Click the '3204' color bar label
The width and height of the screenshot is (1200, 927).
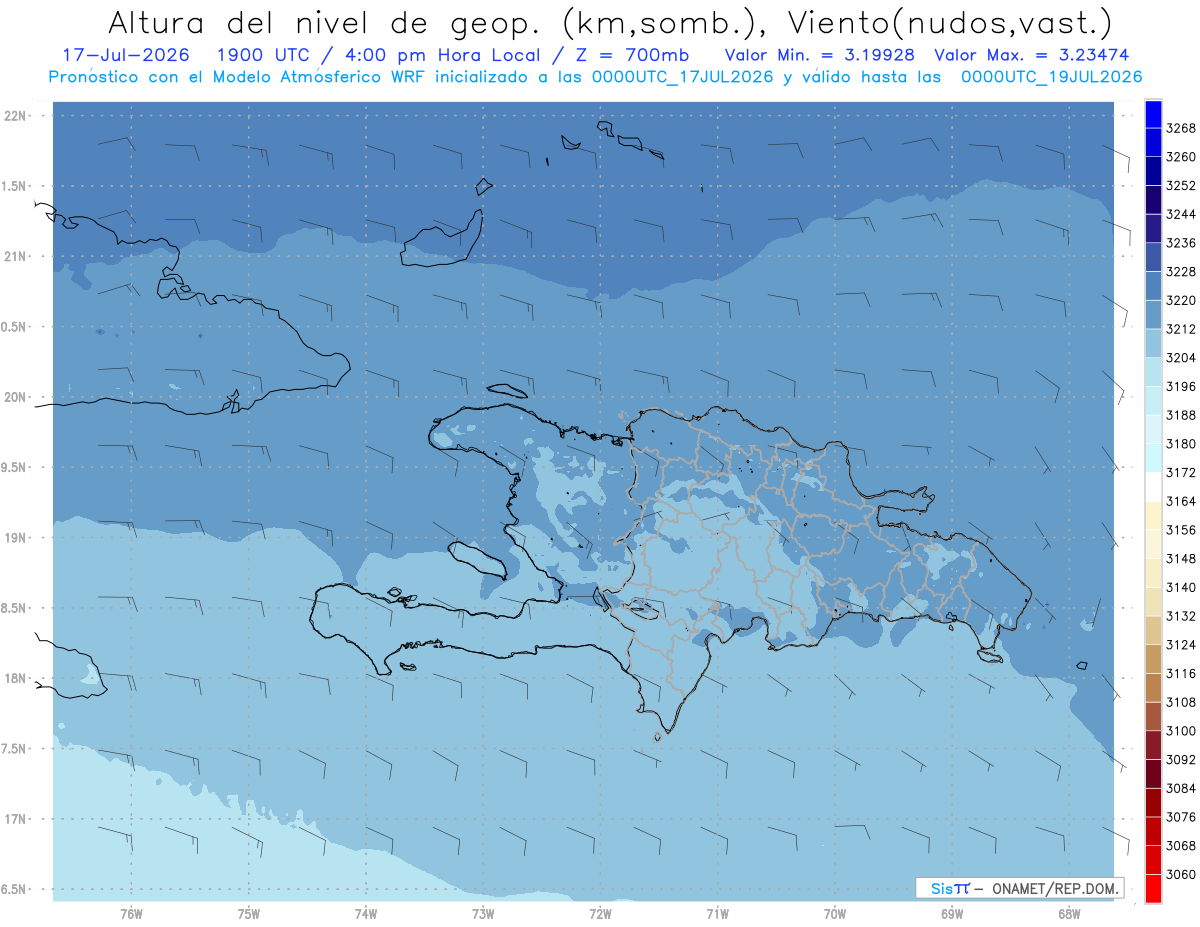click(x=1181, y=358)
